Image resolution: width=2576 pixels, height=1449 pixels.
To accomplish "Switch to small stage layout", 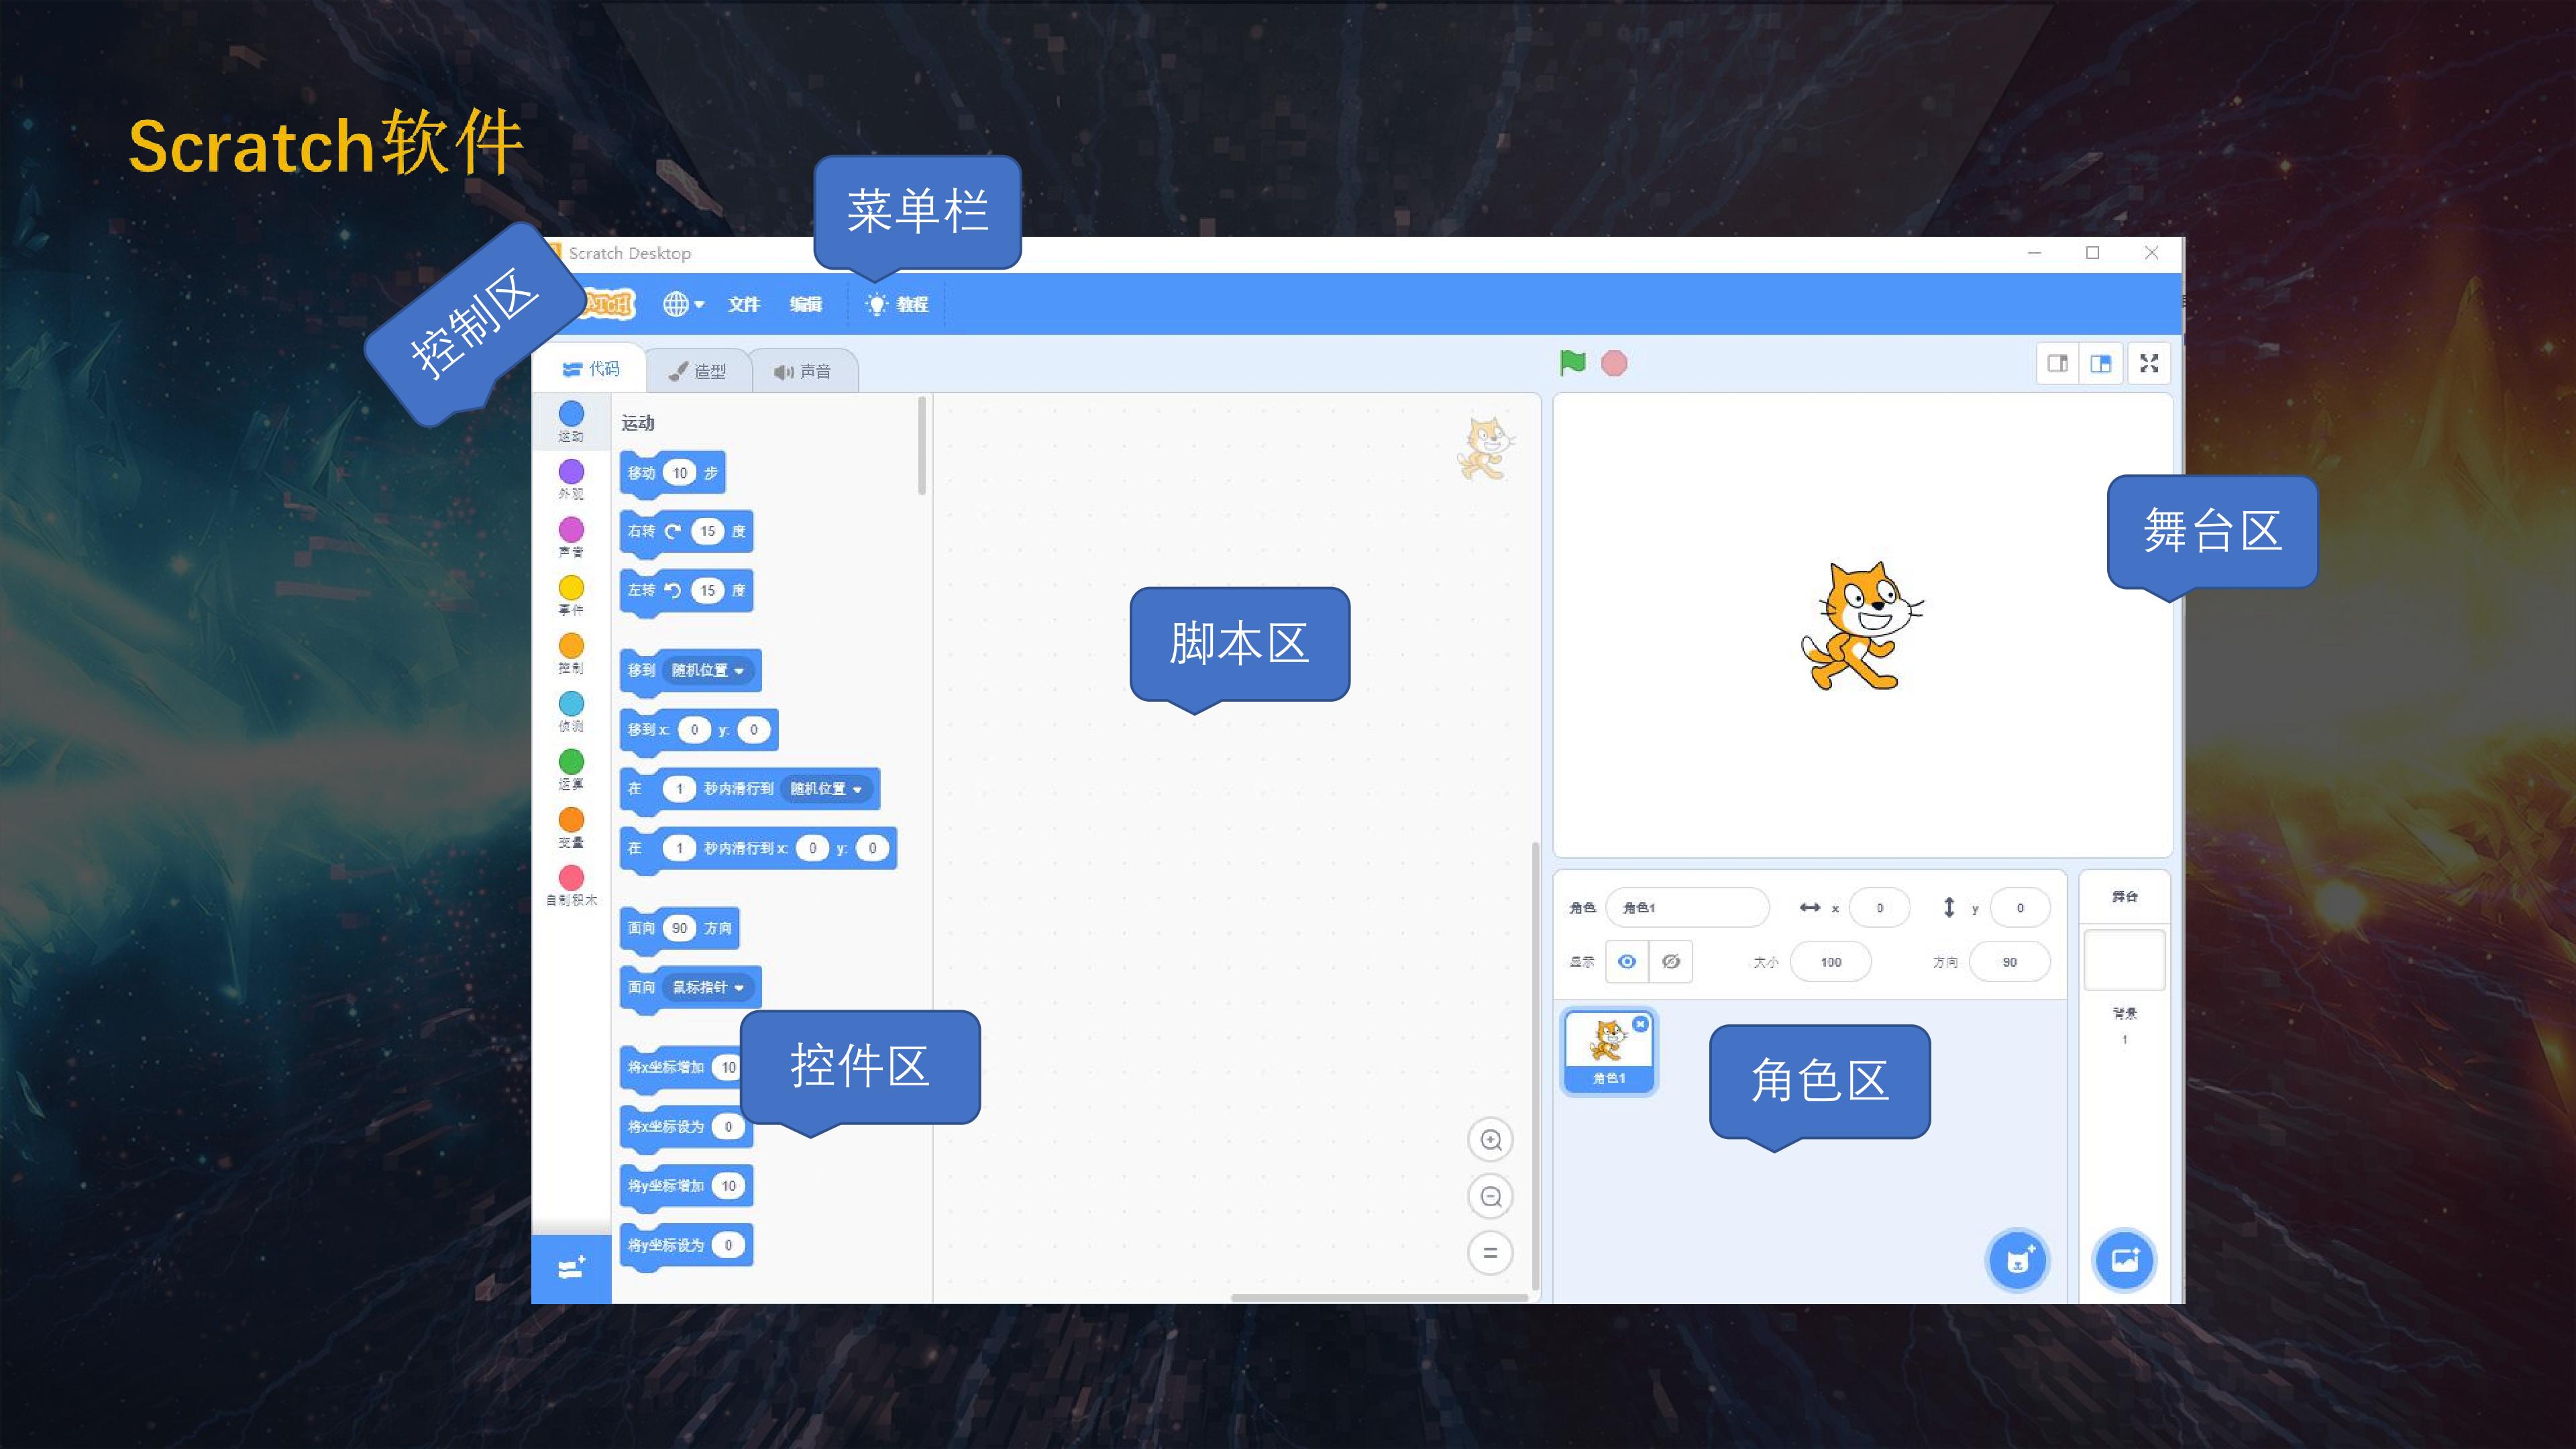I will (x=2058, y=363).
